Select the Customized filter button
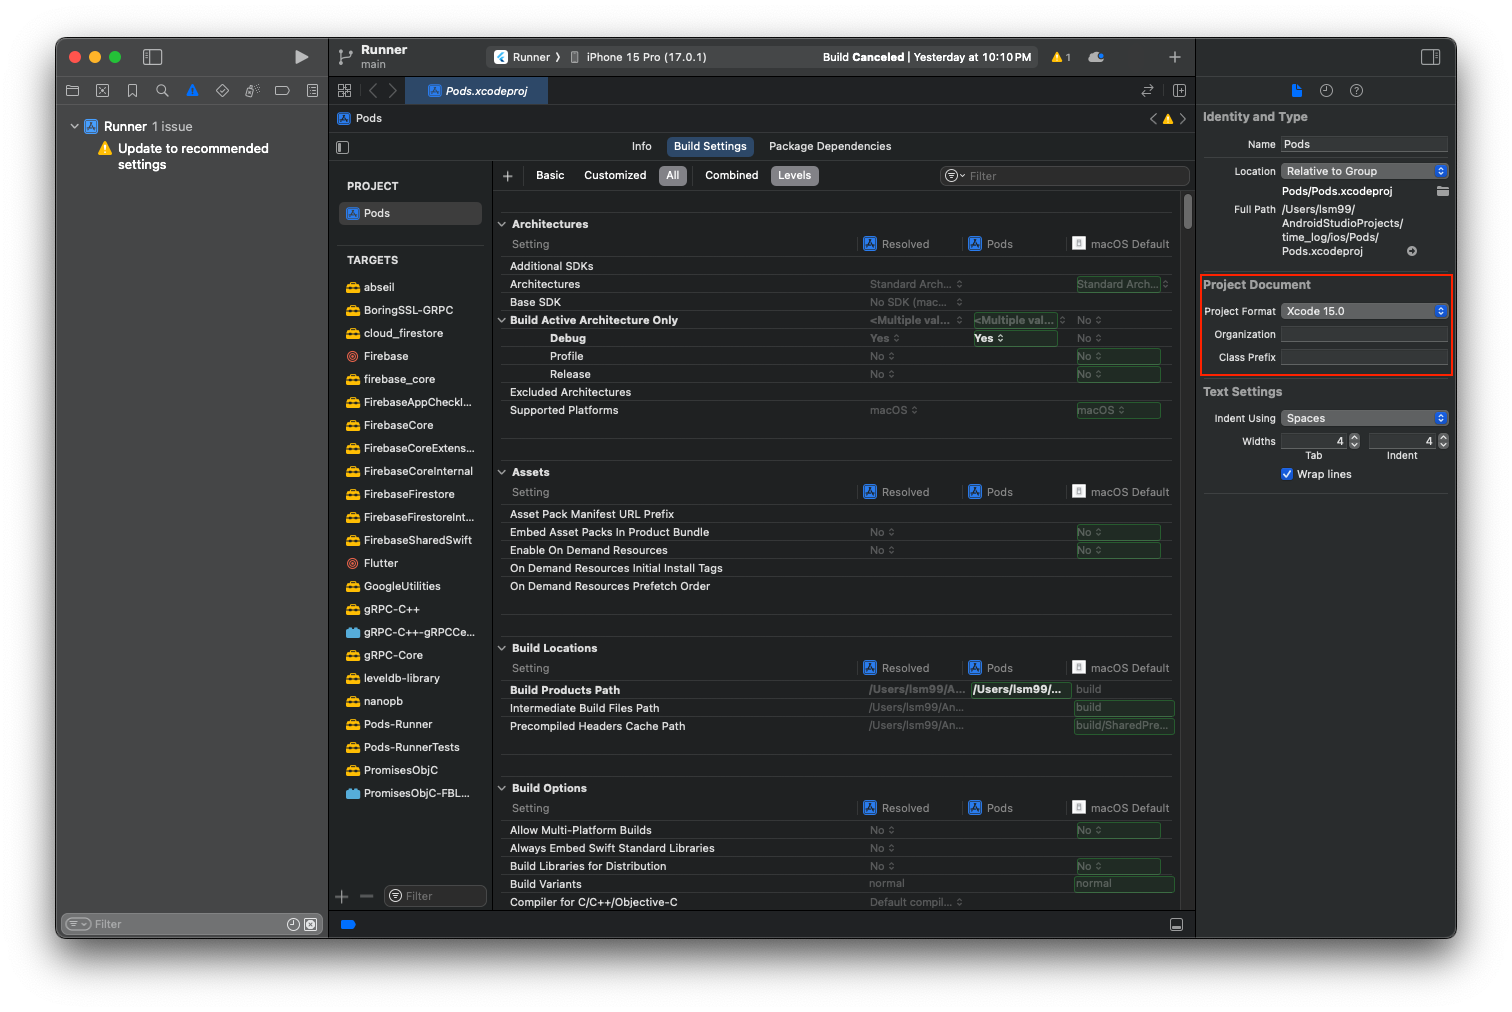The width and height of the screenshot is (1512, 1012). point(615,175)
